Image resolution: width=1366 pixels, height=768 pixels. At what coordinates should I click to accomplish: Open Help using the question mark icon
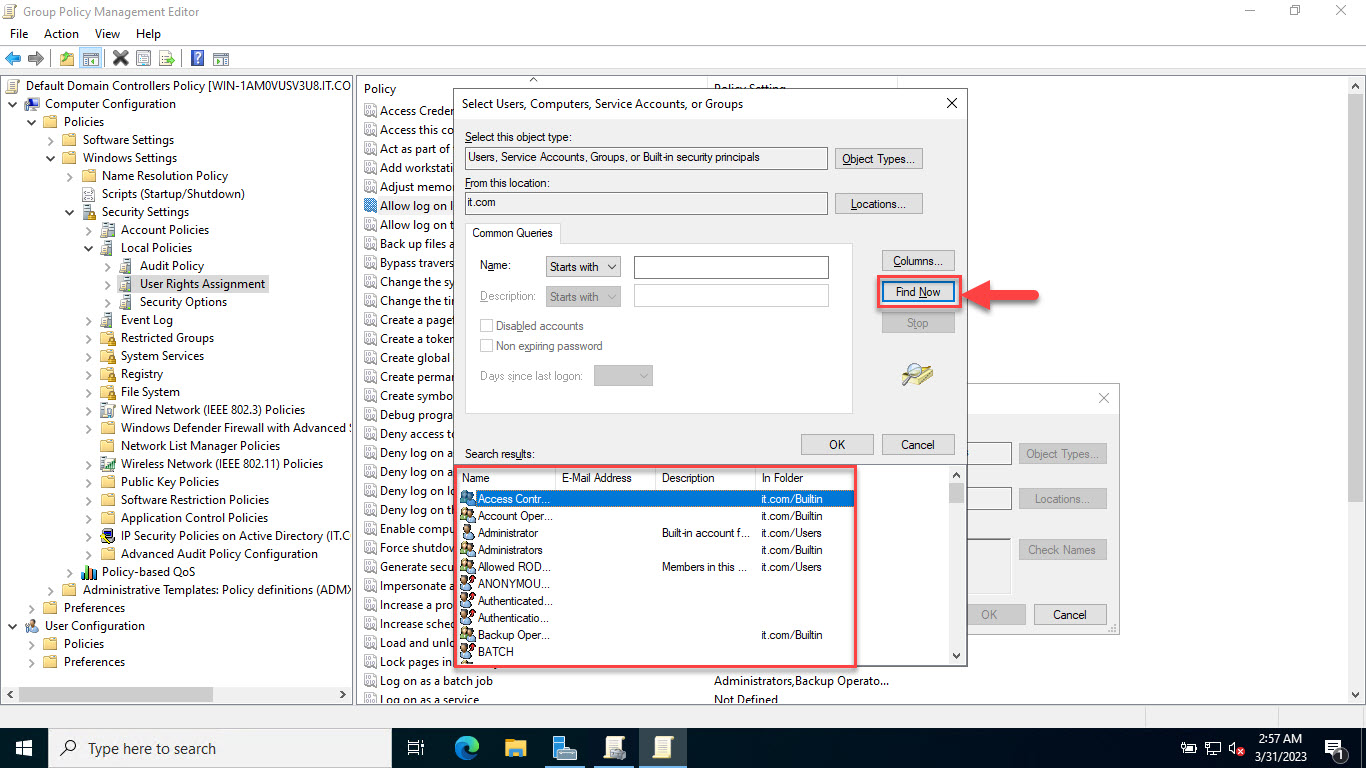(195, 57)
